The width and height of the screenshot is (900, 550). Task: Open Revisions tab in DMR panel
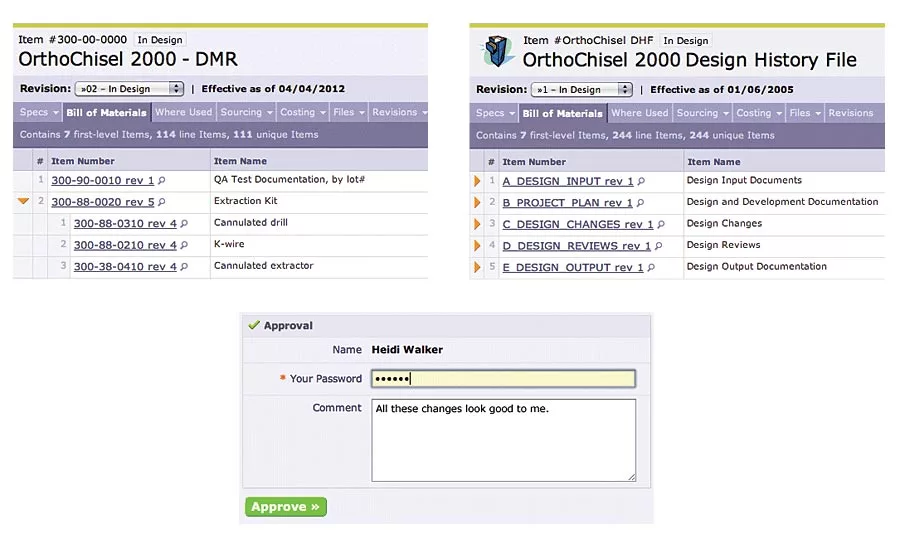(398, 112)
